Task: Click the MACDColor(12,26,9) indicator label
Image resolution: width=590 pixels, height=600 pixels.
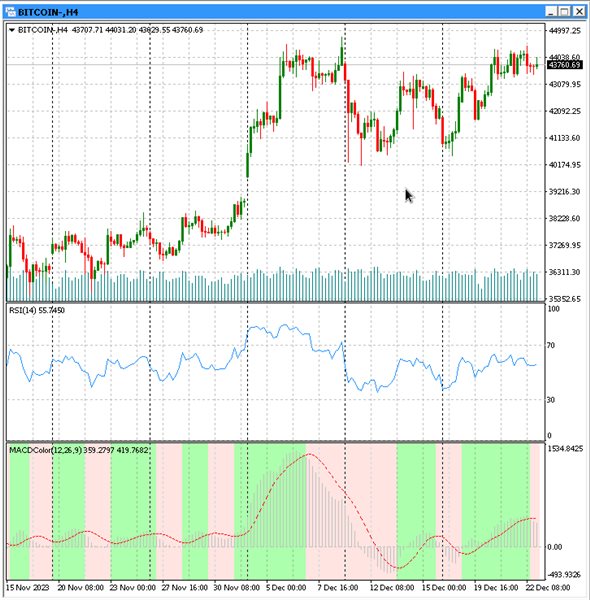Action: (x=78, y=450)
